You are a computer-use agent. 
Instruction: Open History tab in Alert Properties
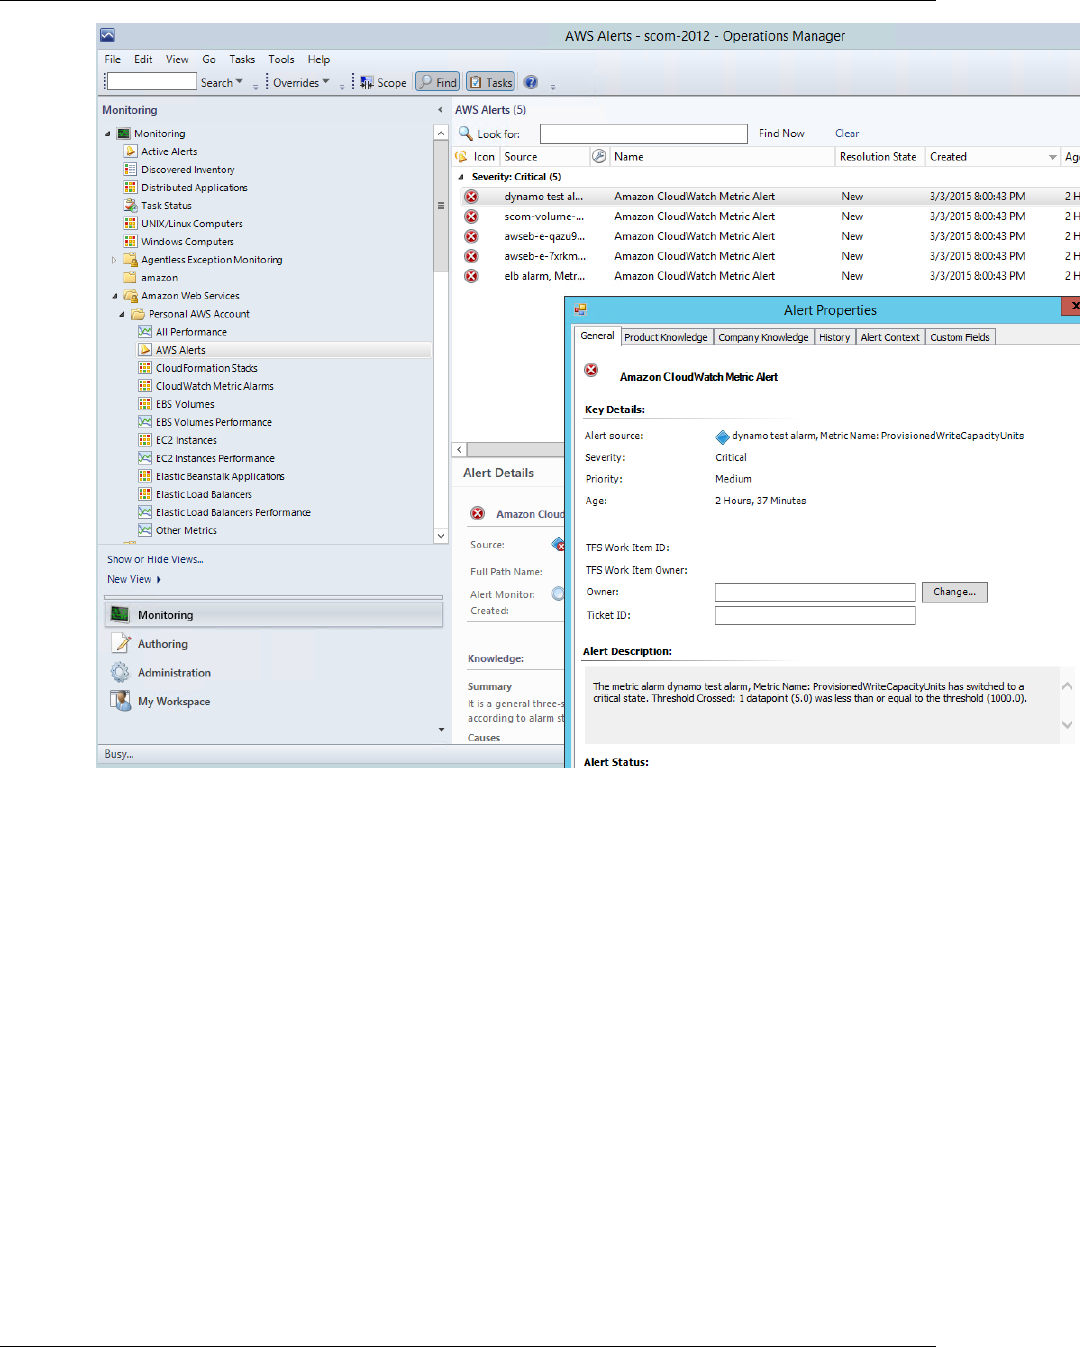834,337
